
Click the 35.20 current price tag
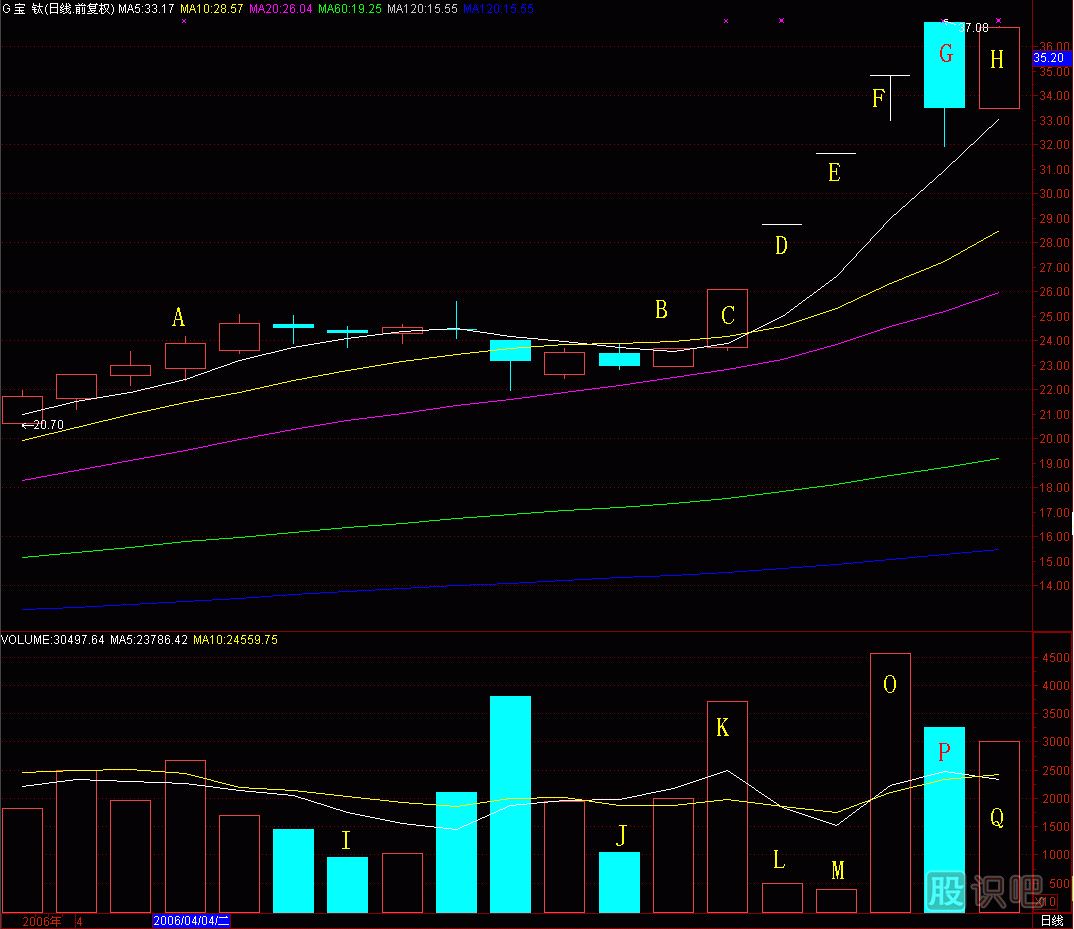tap(1049, 58)
